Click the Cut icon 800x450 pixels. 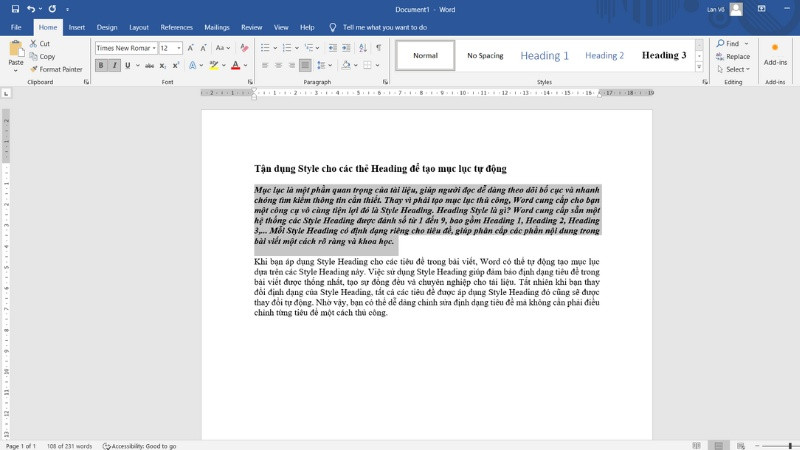39,44
